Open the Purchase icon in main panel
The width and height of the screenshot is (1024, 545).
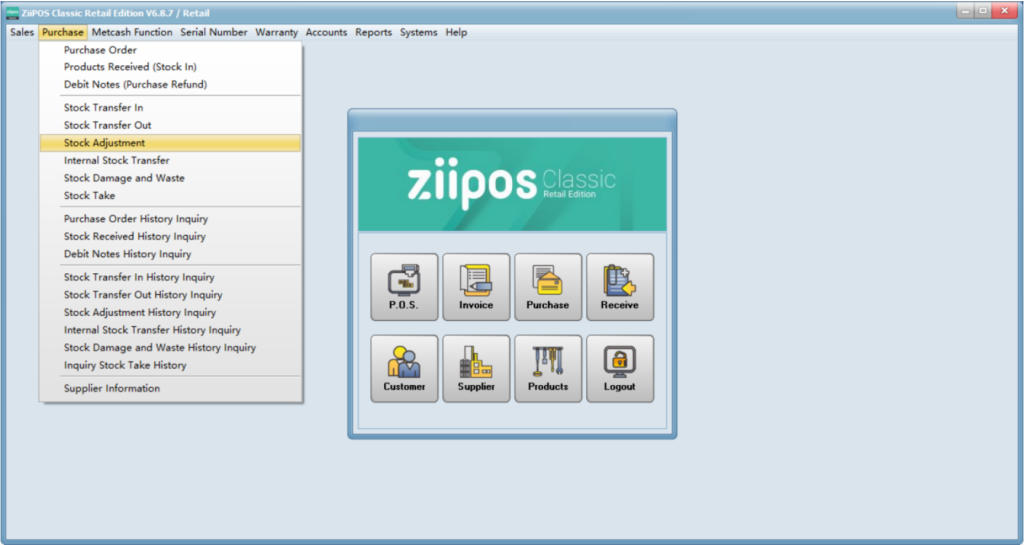click(x=548, y=287)
